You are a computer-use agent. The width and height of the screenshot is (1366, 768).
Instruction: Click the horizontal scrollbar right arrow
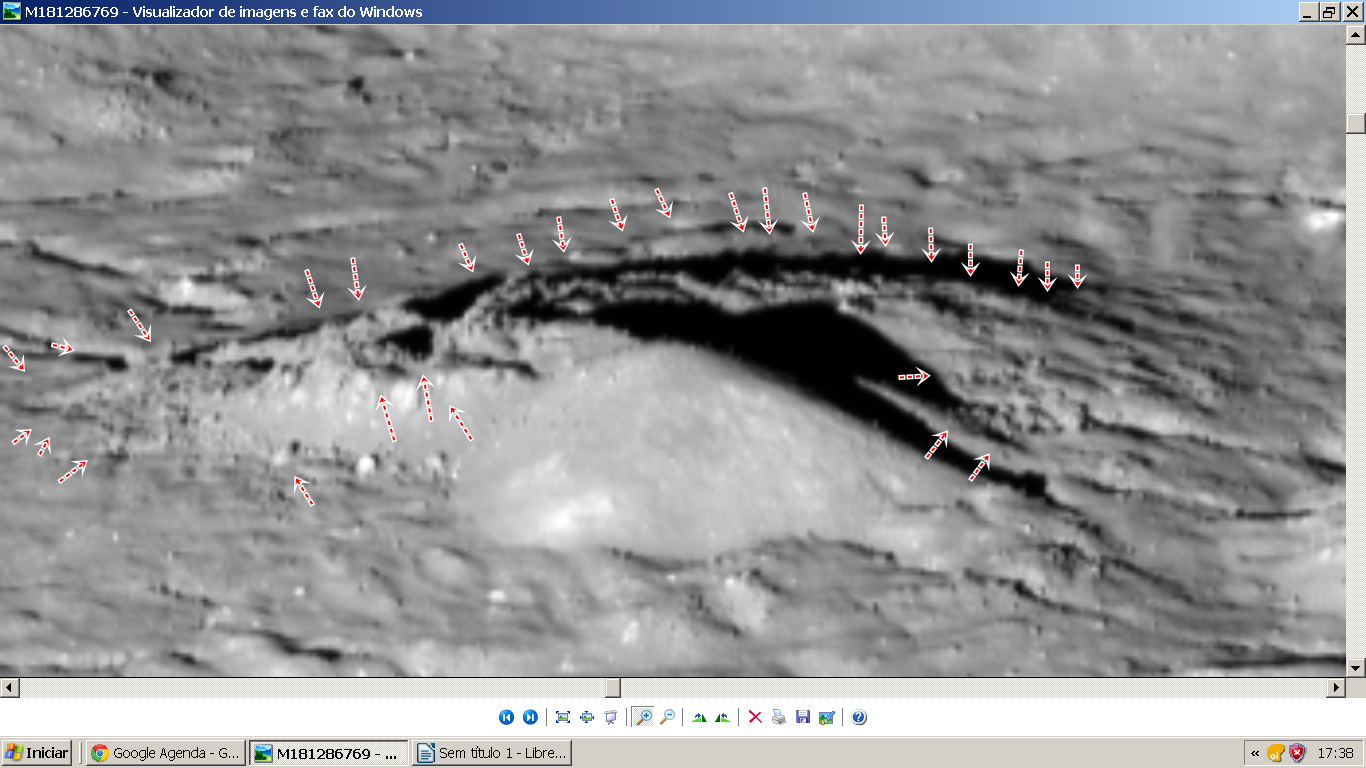coord(1336,688)
